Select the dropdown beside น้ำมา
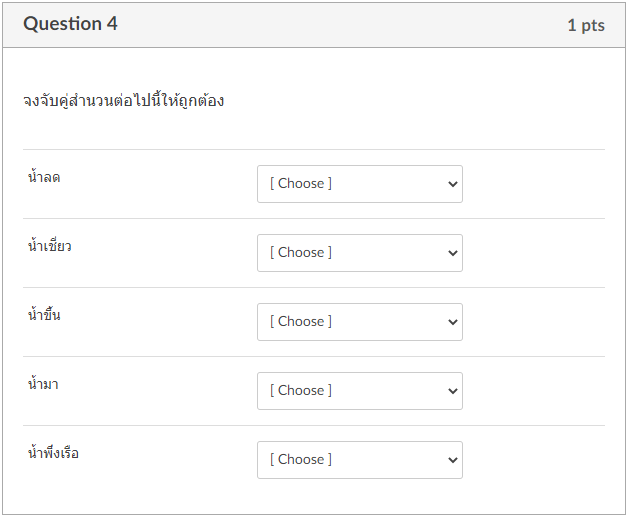Viewport: 629px width, 517px height. coord(359,391)
